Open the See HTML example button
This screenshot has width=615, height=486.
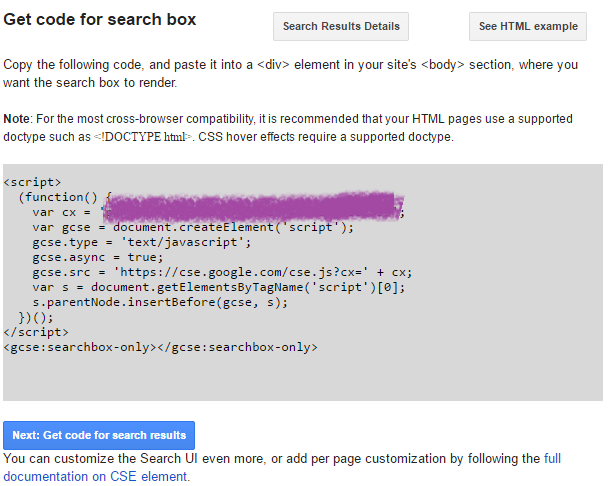[528, 27]
